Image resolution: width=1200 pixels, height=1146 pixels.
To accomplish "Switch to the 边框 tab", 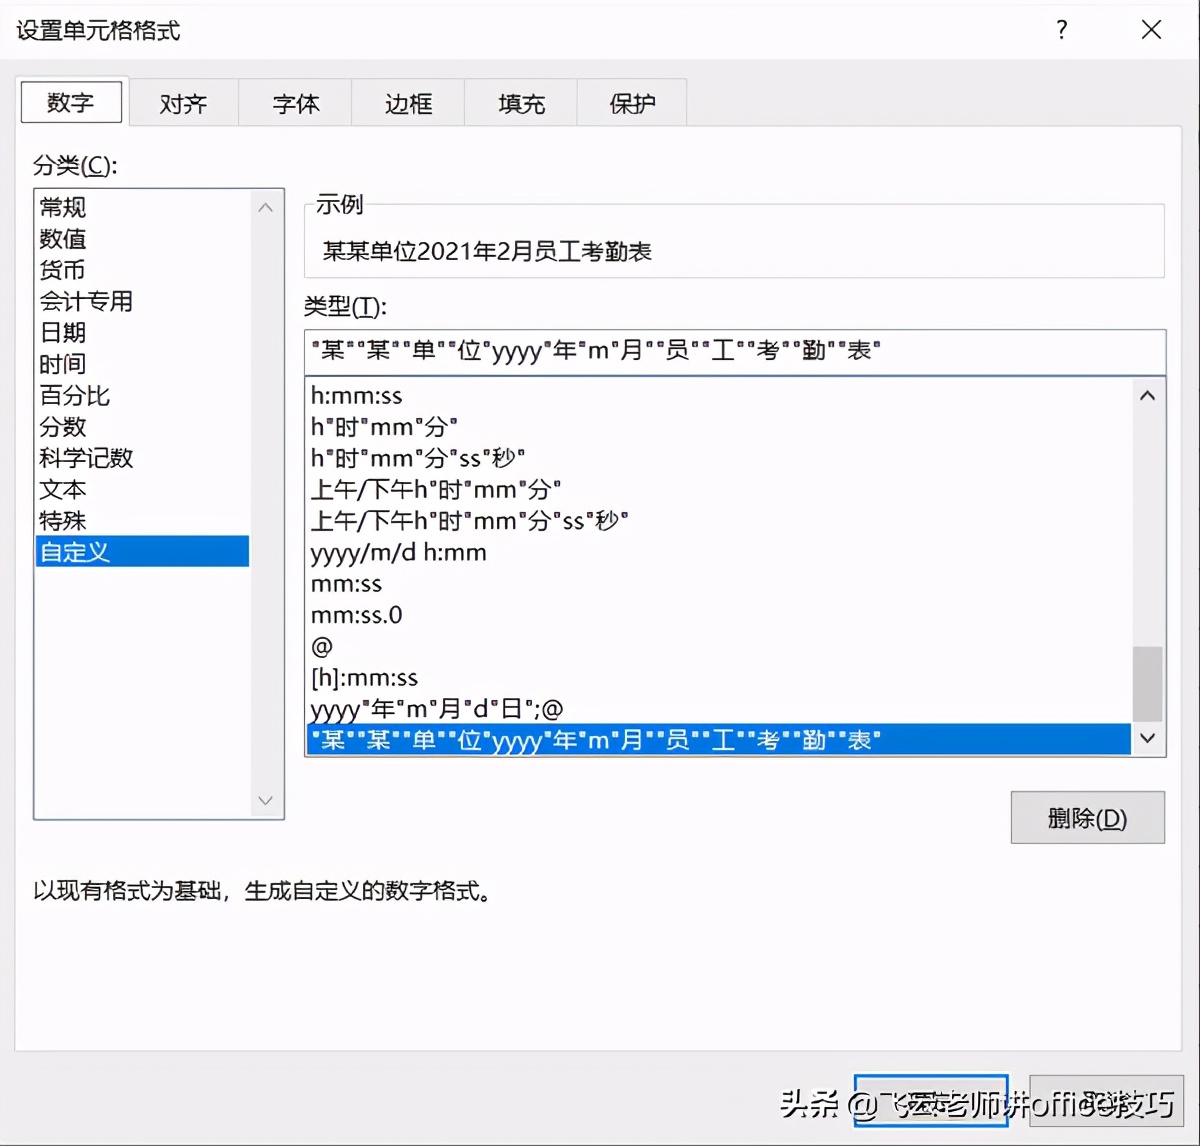I will click(407, 102).
